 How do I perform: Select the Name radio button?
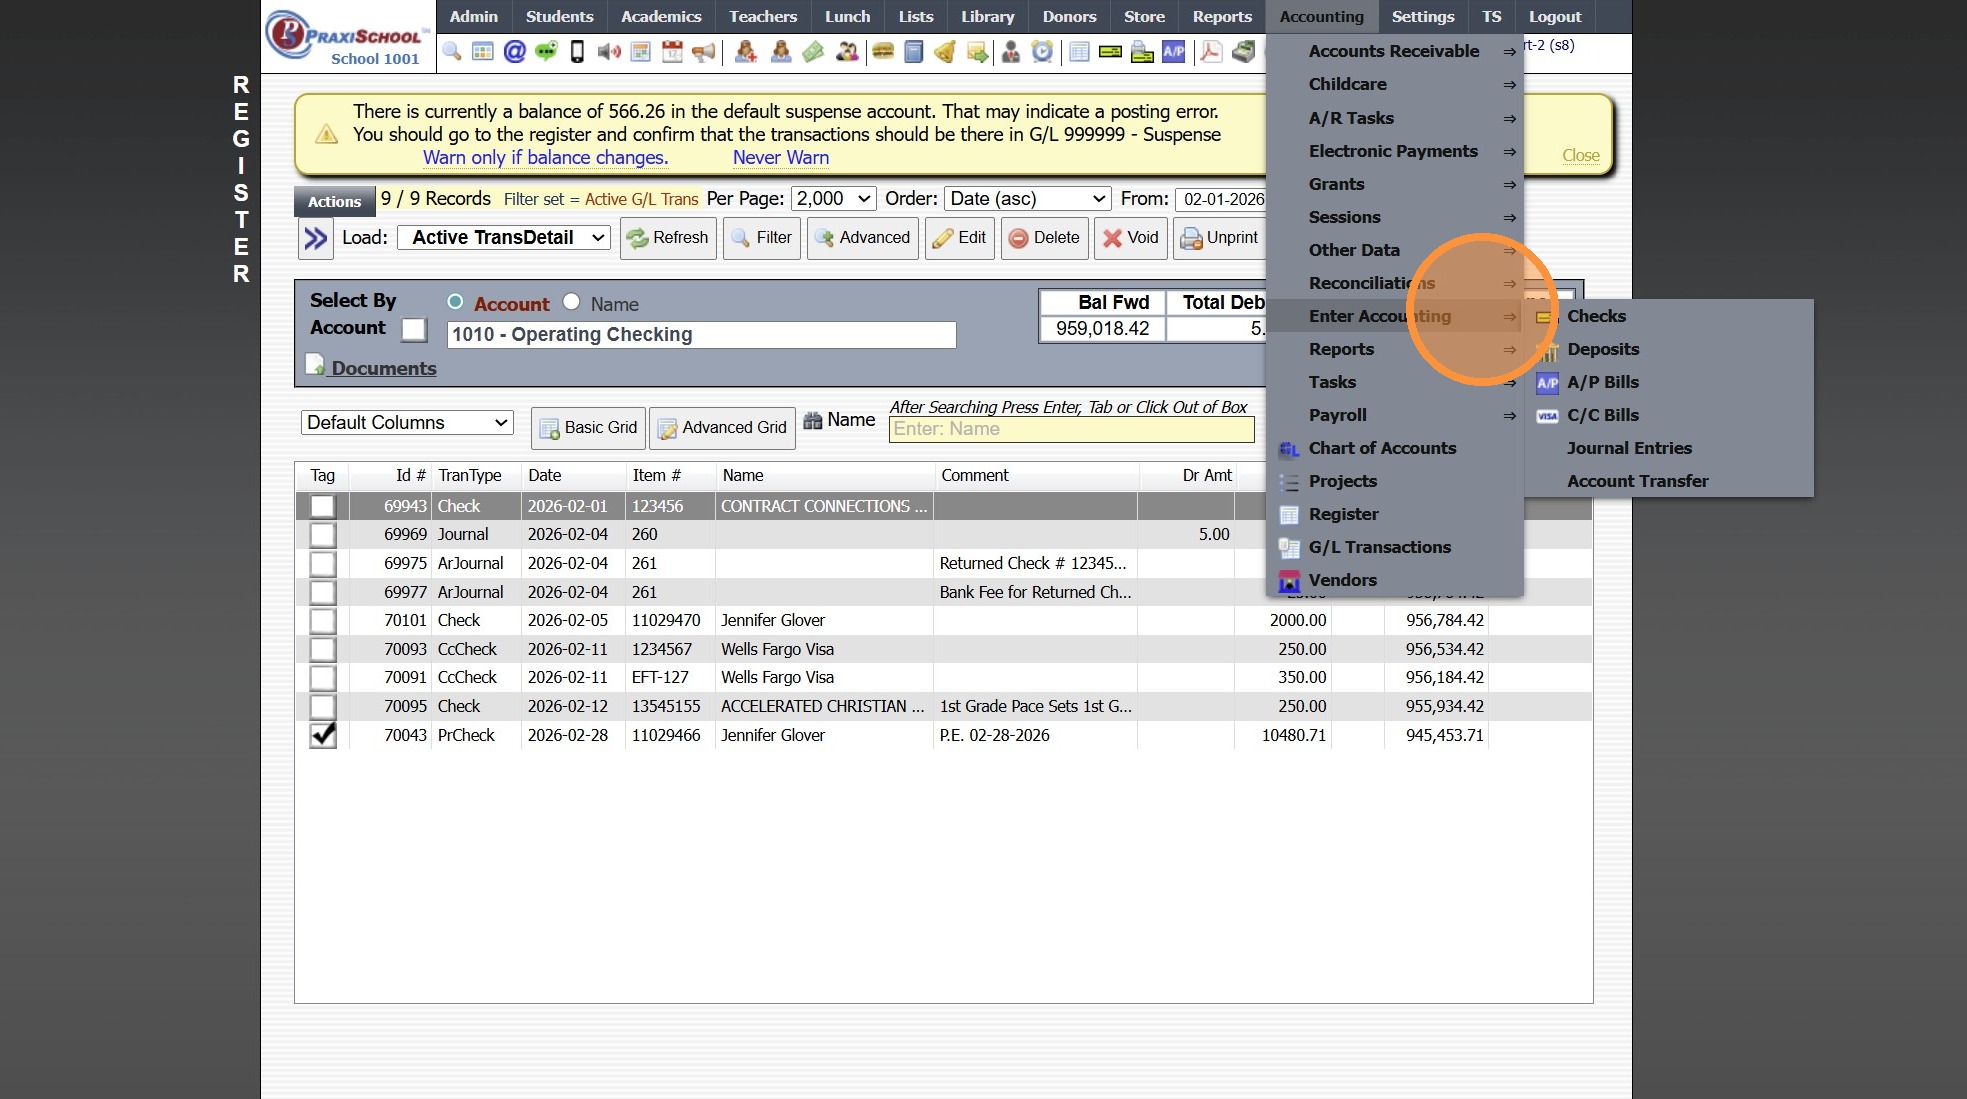[571, 302]
